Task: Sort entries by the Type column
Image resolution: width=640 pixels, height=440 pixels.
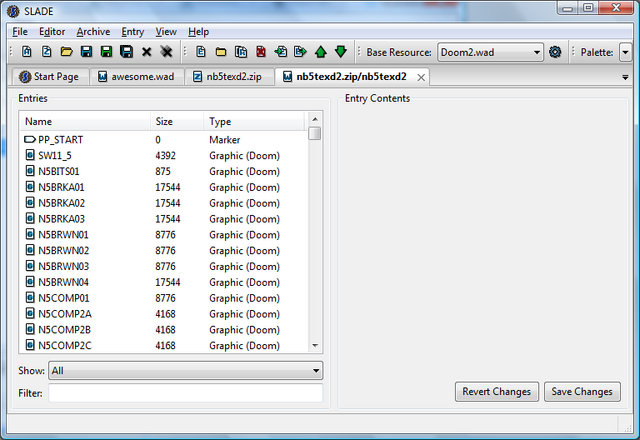Action: tap(254, 122)
